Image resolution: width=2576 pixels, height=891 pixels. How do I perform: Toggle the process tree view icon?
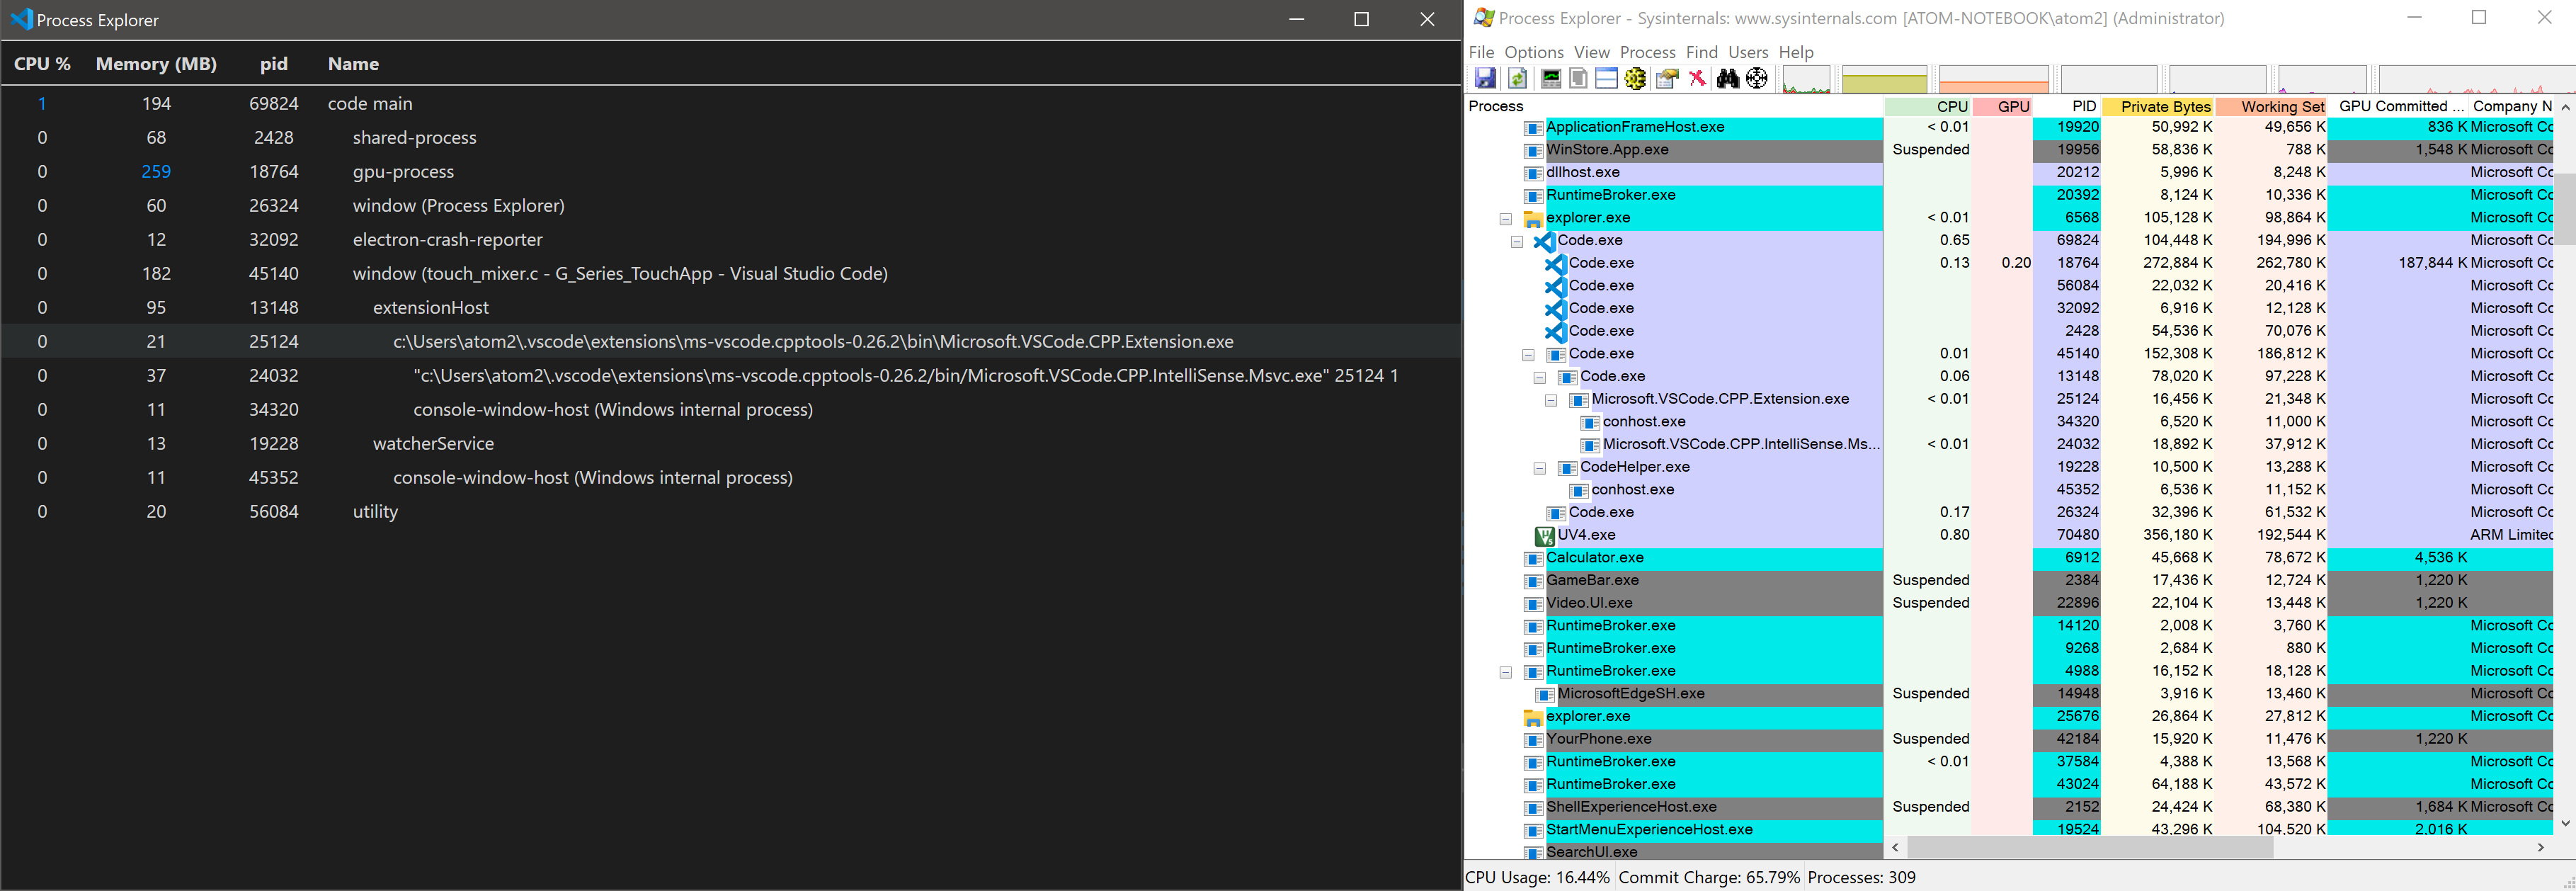coord(1578,78)
